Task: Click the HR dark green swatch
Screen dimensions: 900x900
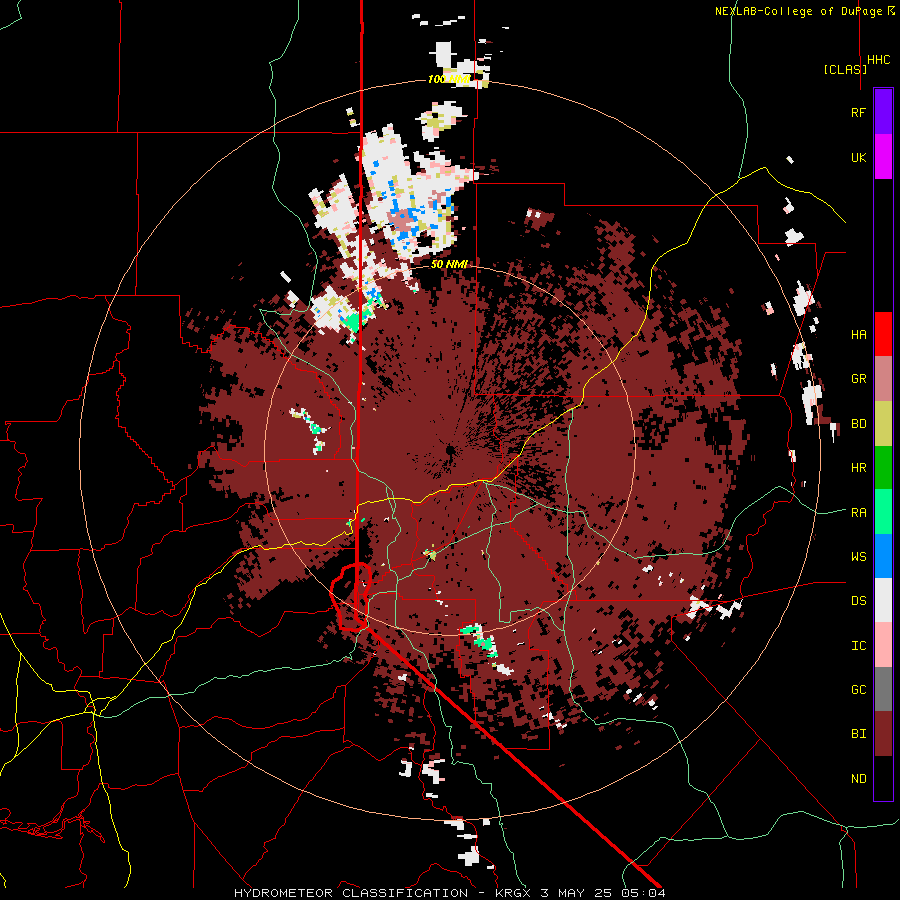Action: pos(883,468)
